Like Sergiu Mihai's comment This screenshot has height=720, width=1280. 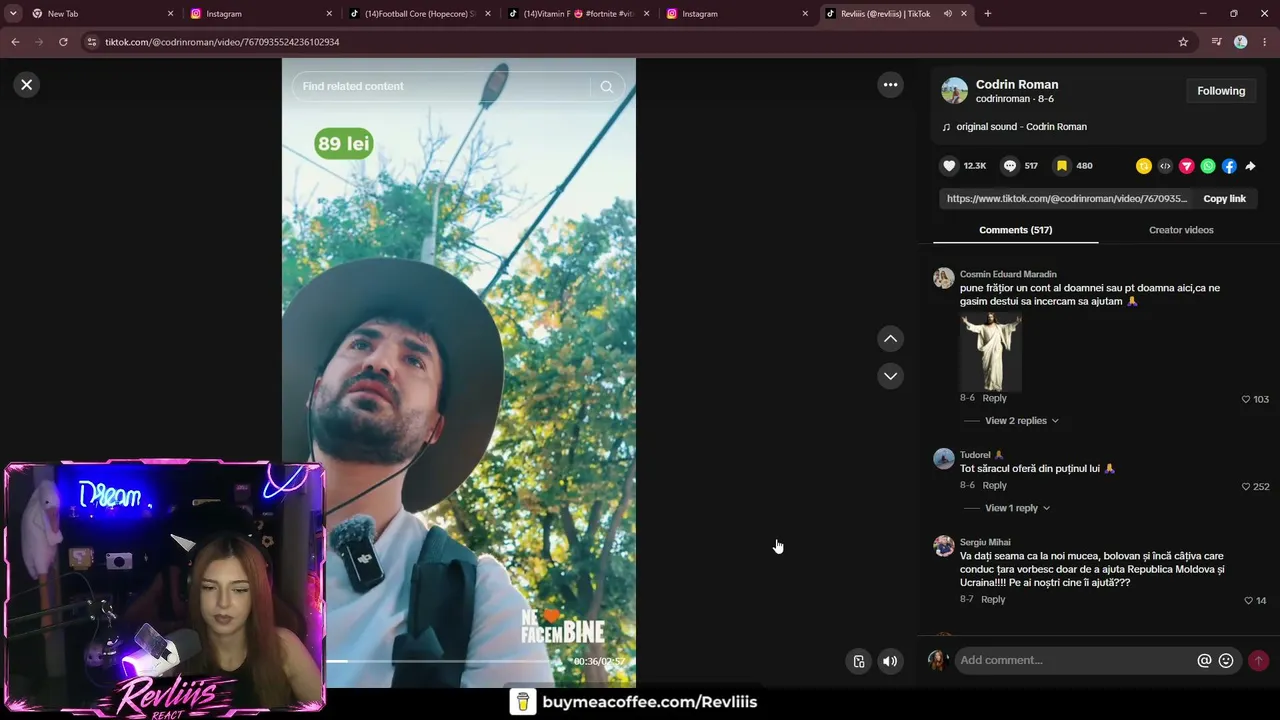(x=1248, y=601)
